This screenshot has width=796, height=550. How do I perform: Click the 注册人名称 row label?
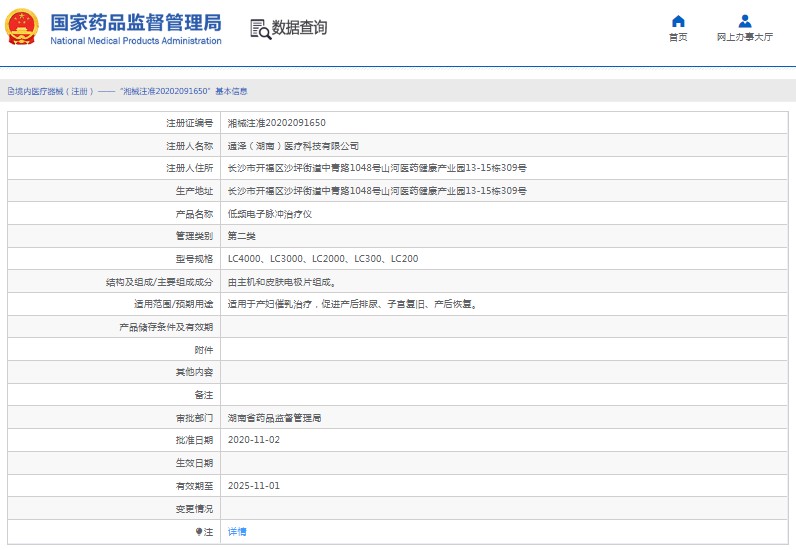[190, 146]
